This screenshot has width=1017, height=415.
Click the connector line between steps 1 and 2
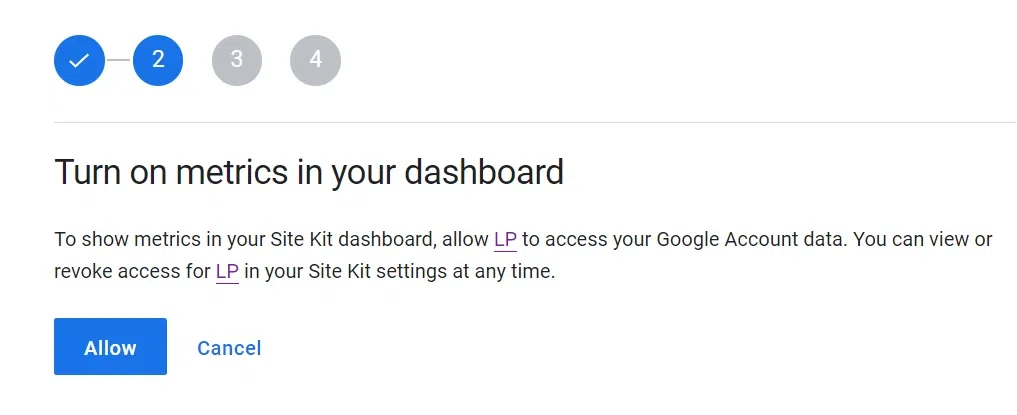point(119,60)
